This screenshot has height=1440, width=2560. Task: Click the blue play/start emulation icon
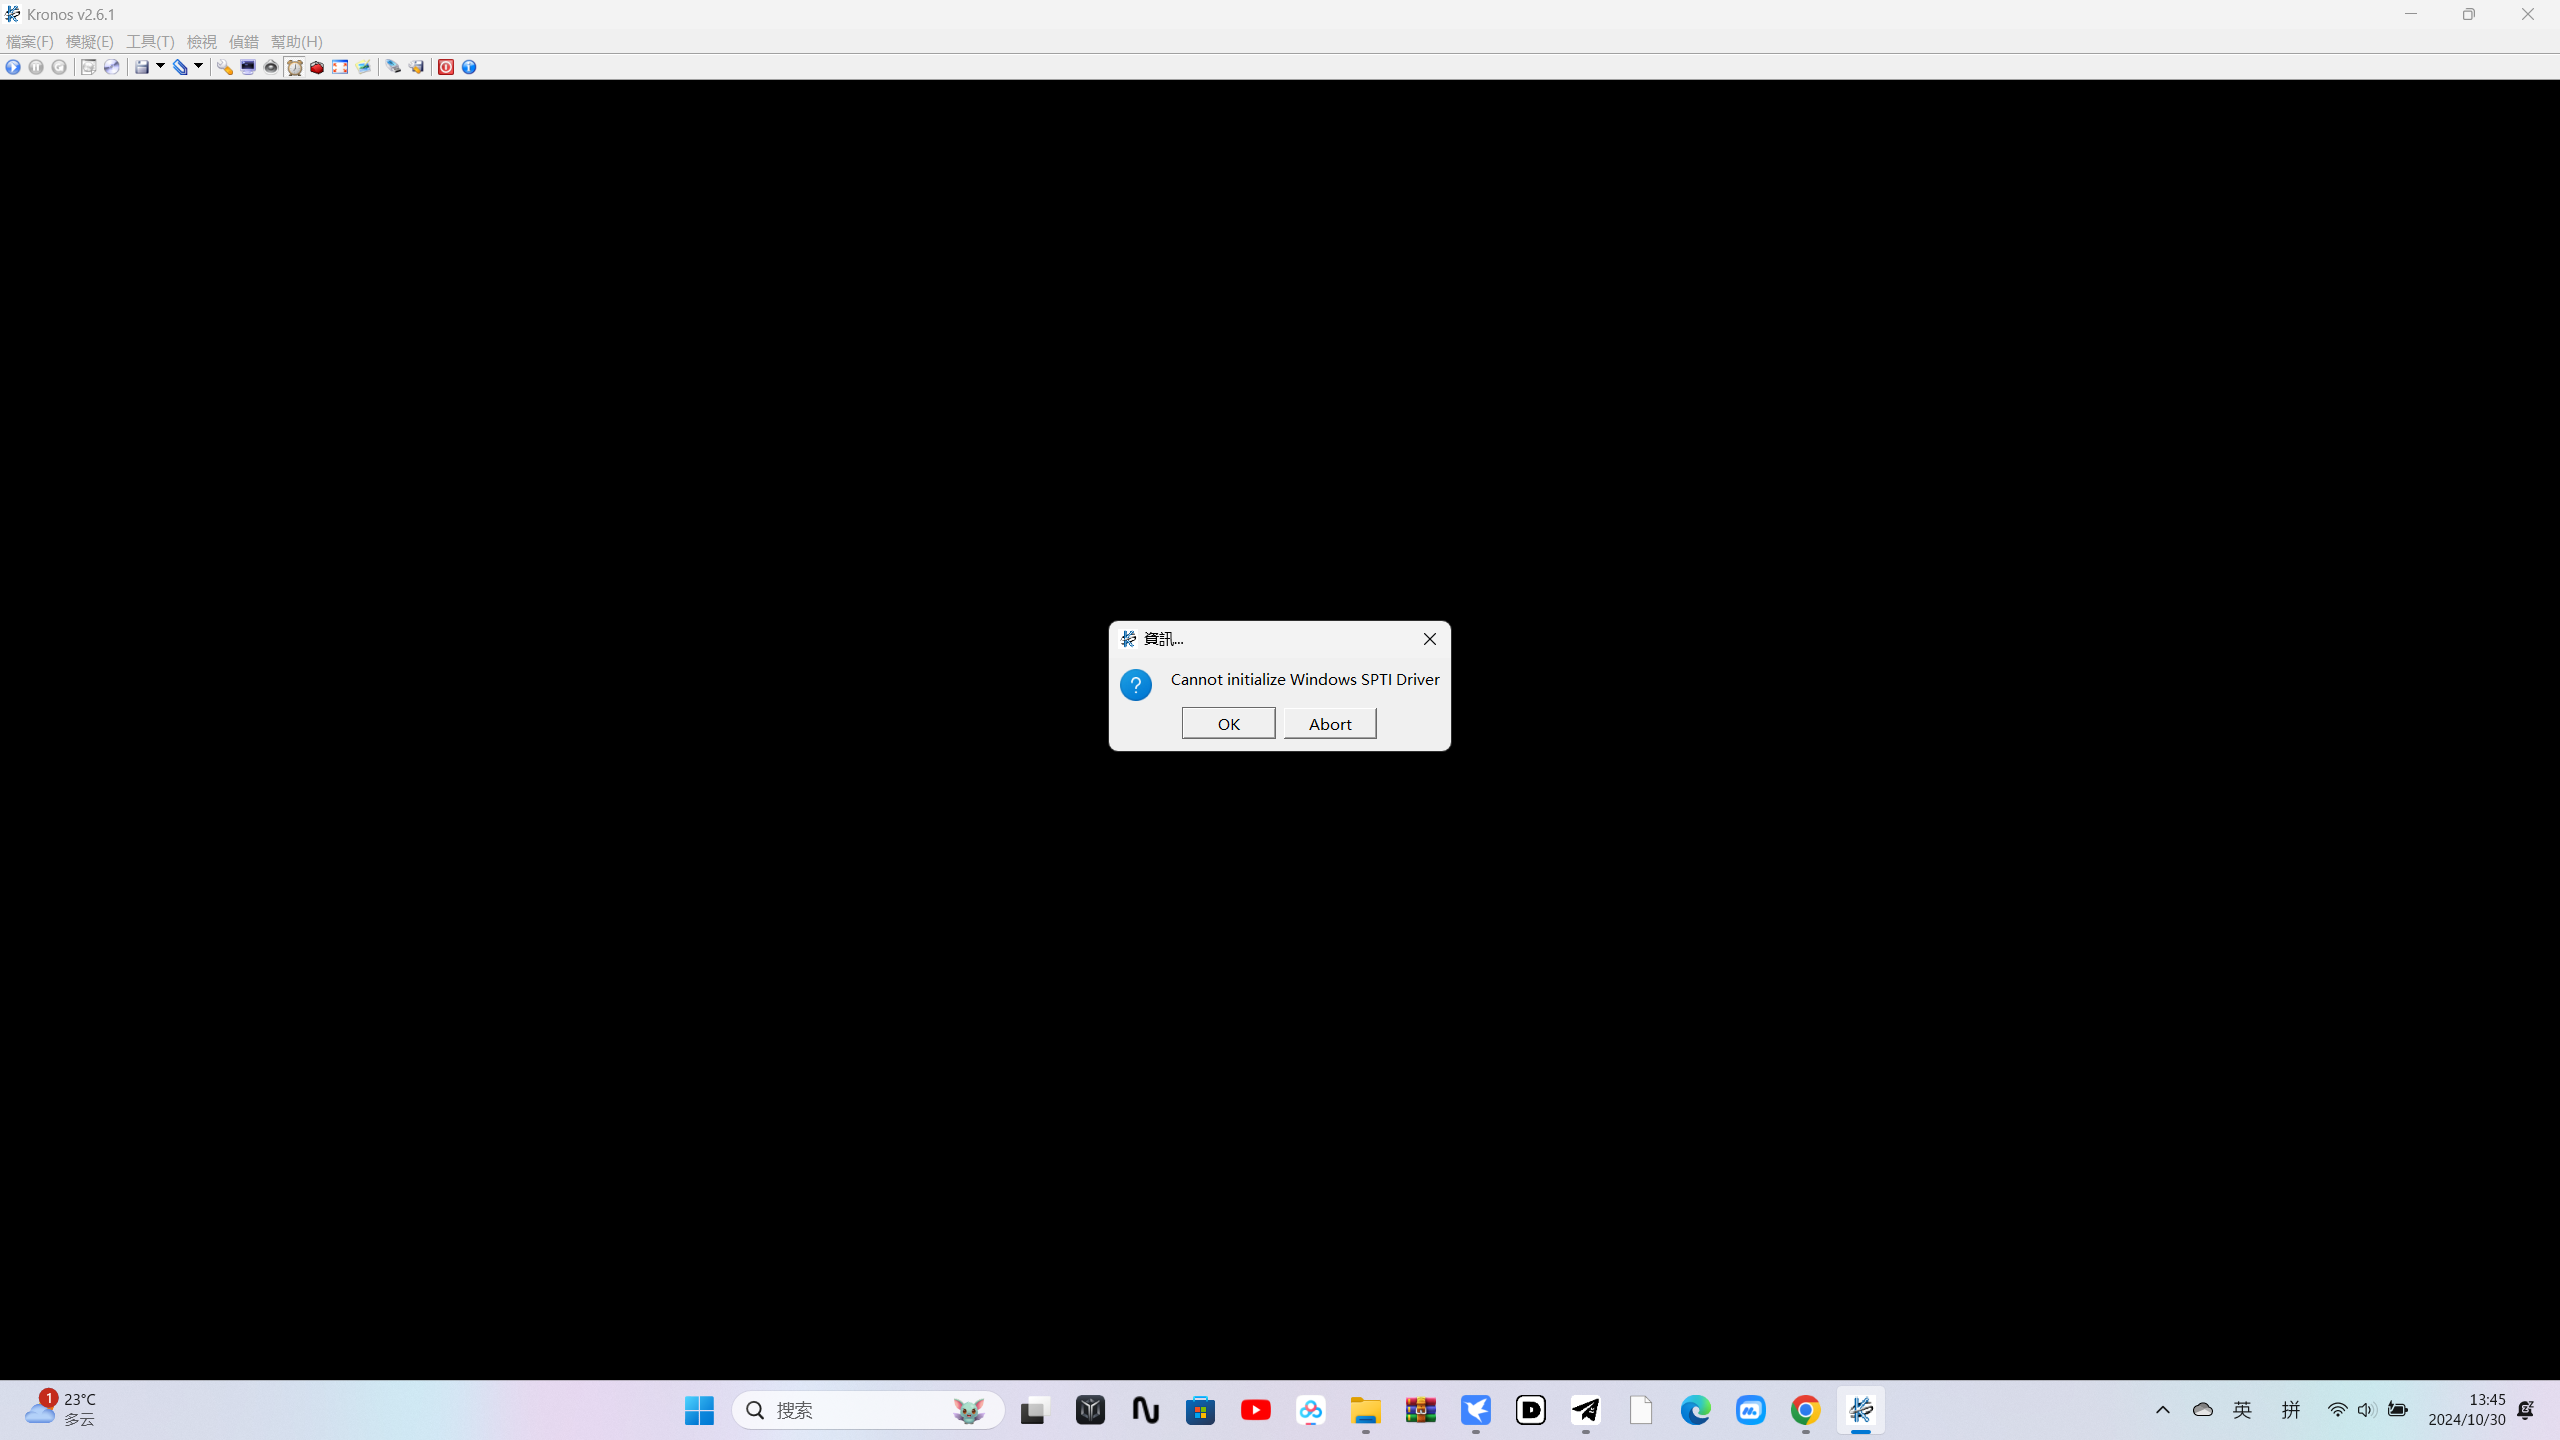[13, 67]
